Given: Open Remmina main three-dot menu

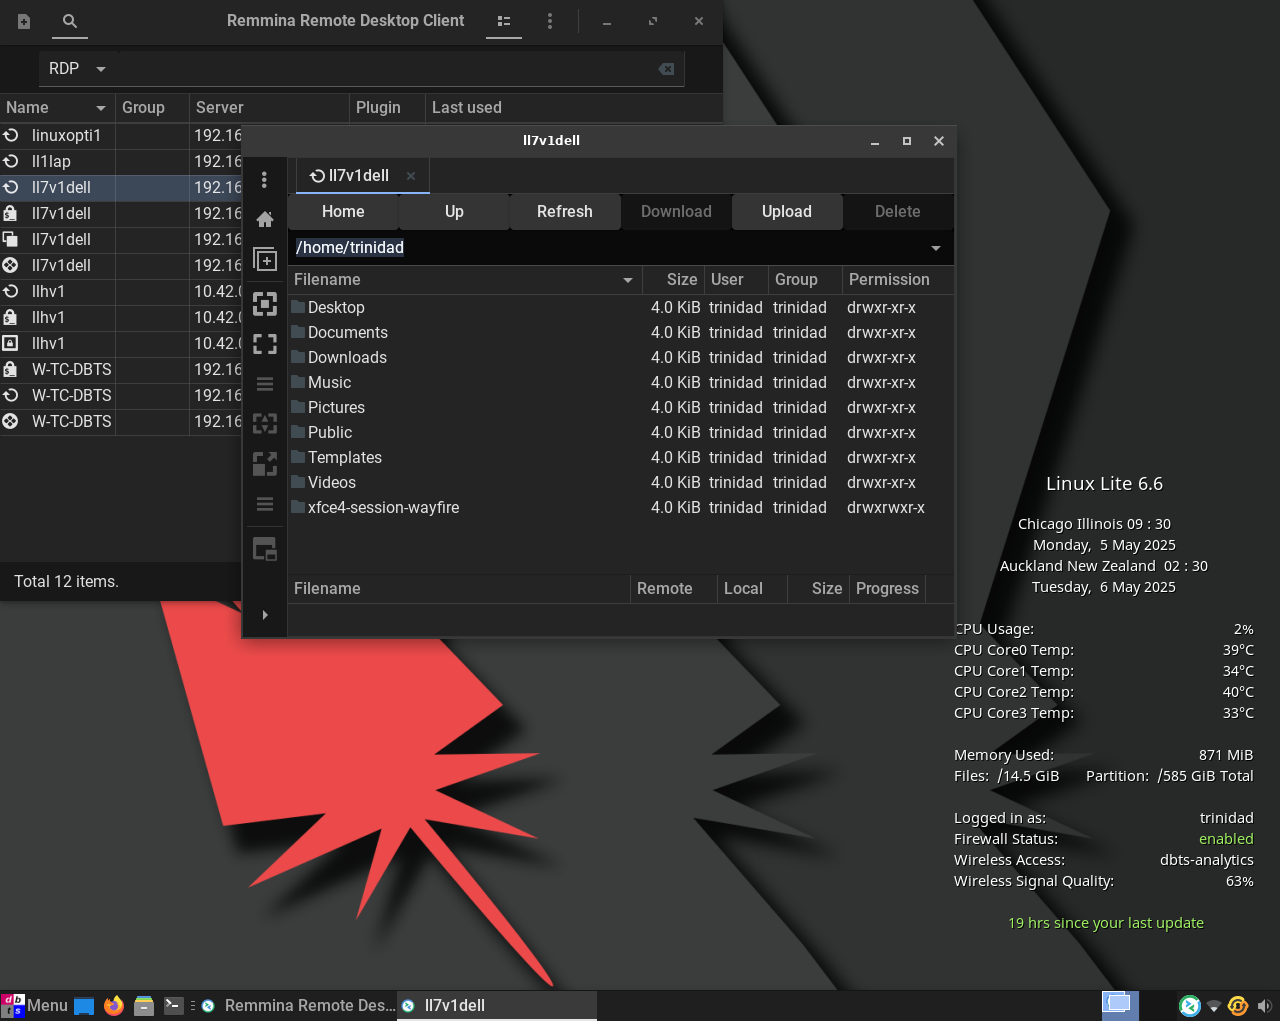Looking at the screenshot, I should pos(549,21).
